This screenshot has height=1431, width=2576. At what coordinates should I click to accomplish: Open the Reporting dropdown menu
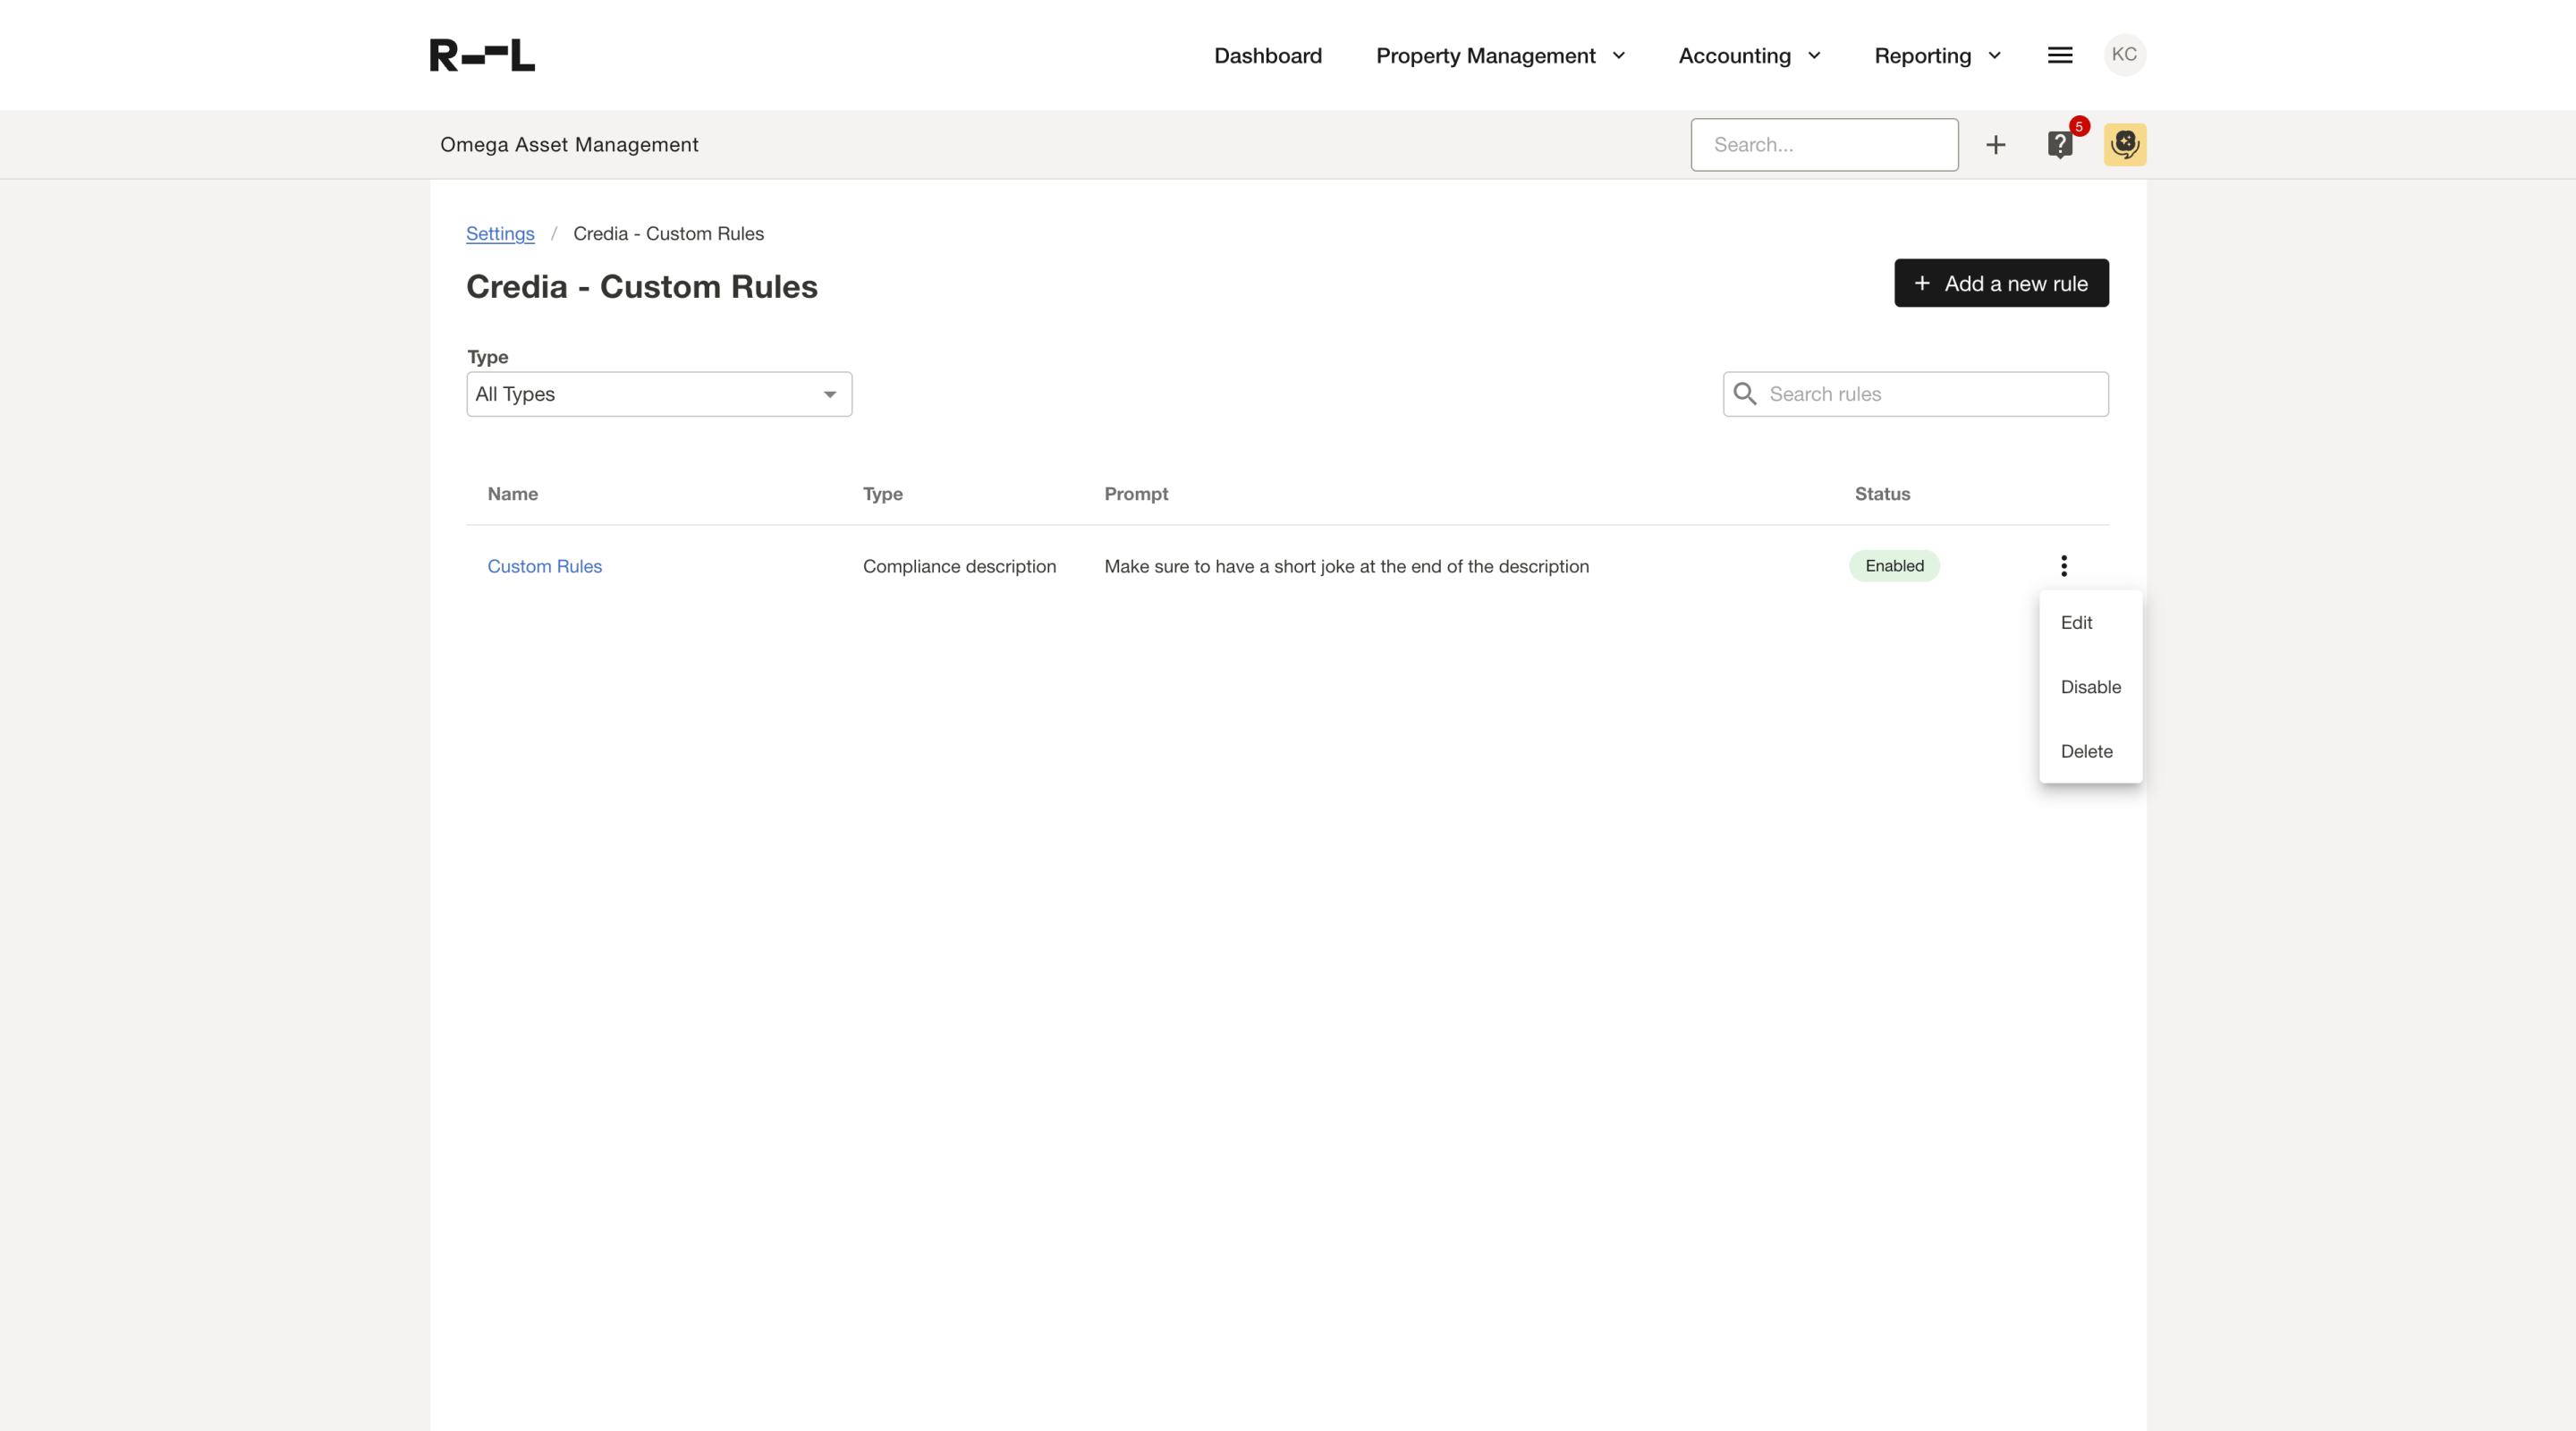pos(1937,56)
